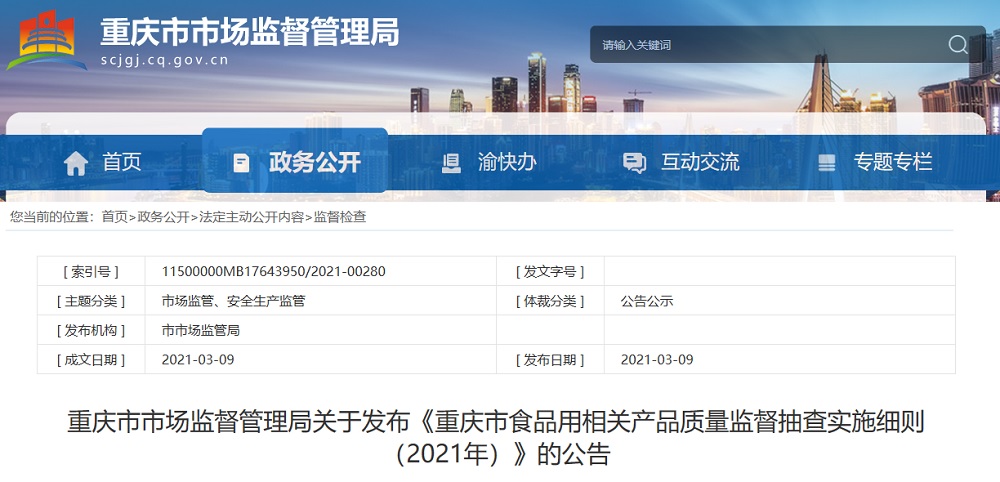Click the home icon beside 首页
Viewport: 1000px width, 482px height.
76,163
